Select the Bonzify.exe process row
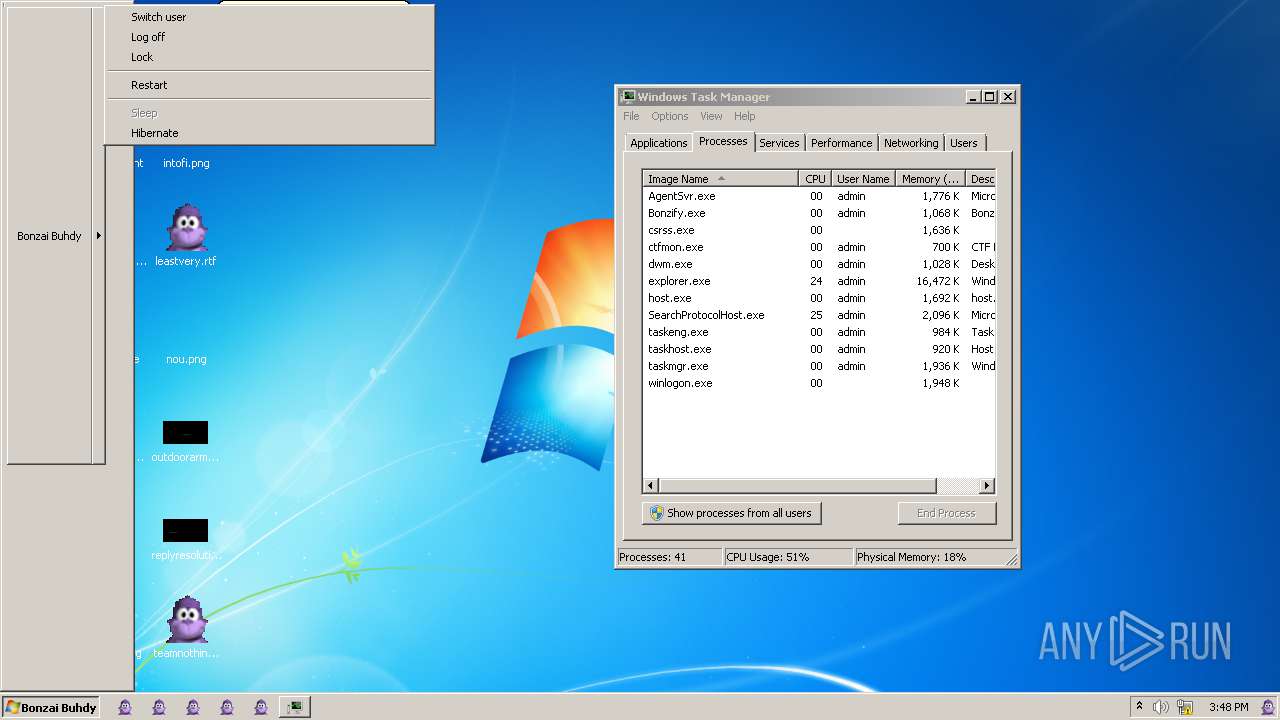 click(x=819, y=213)
